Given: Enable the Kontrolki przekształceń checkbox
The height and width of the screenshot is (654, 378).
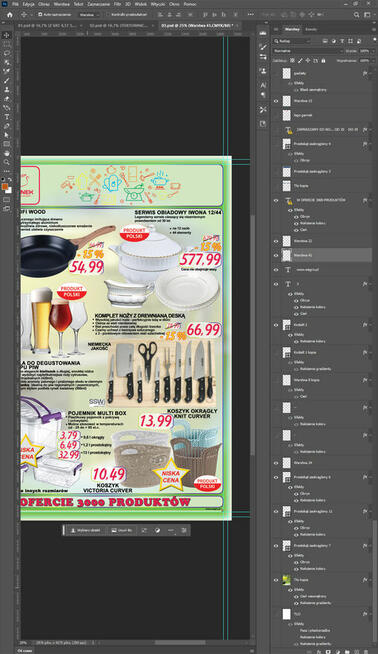Looking at the screenshot, I should [x=108, y=15].
